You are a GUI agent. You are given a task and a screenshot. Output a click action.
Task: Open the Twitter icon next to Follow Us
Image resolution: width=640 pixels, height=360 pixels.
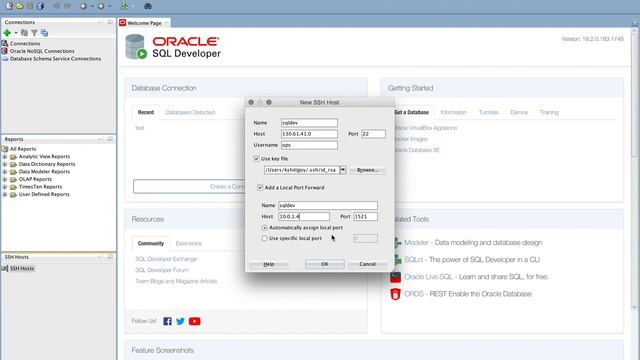[x=180, y=321]
